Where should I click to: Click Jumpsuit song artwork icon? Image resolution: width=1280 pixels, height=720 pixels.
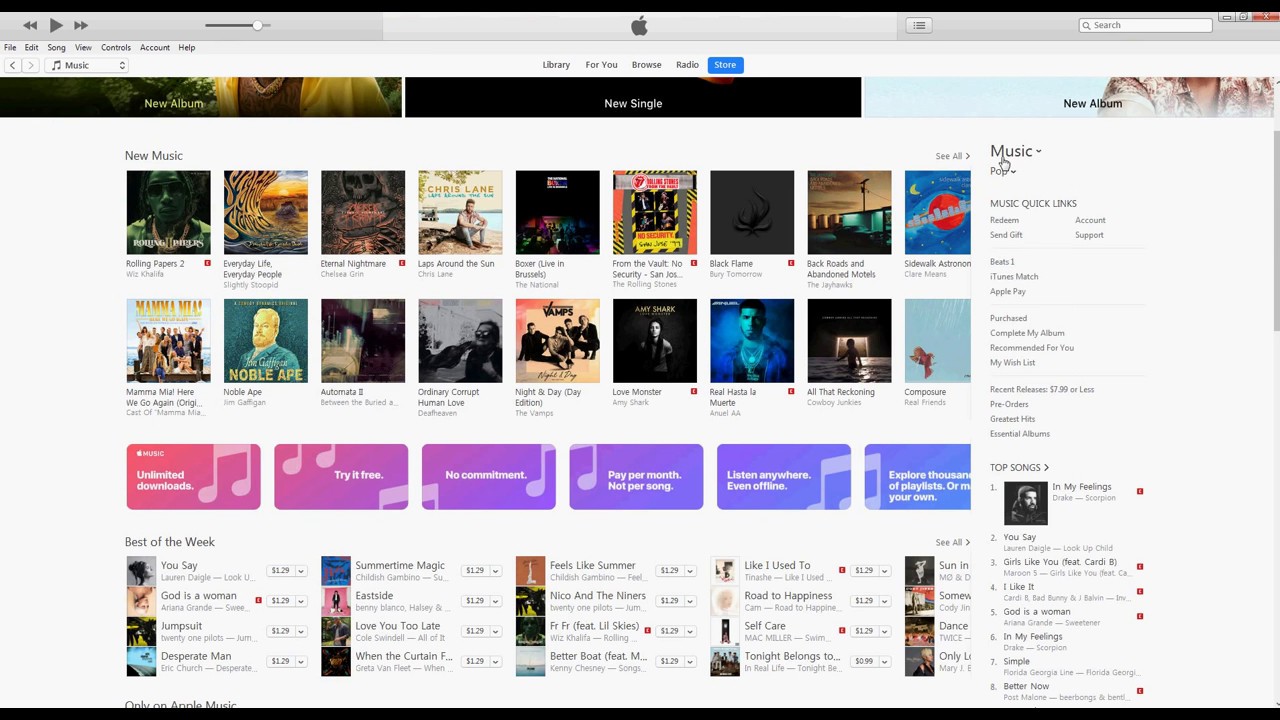pyautogui.click(x=141, y=632)
